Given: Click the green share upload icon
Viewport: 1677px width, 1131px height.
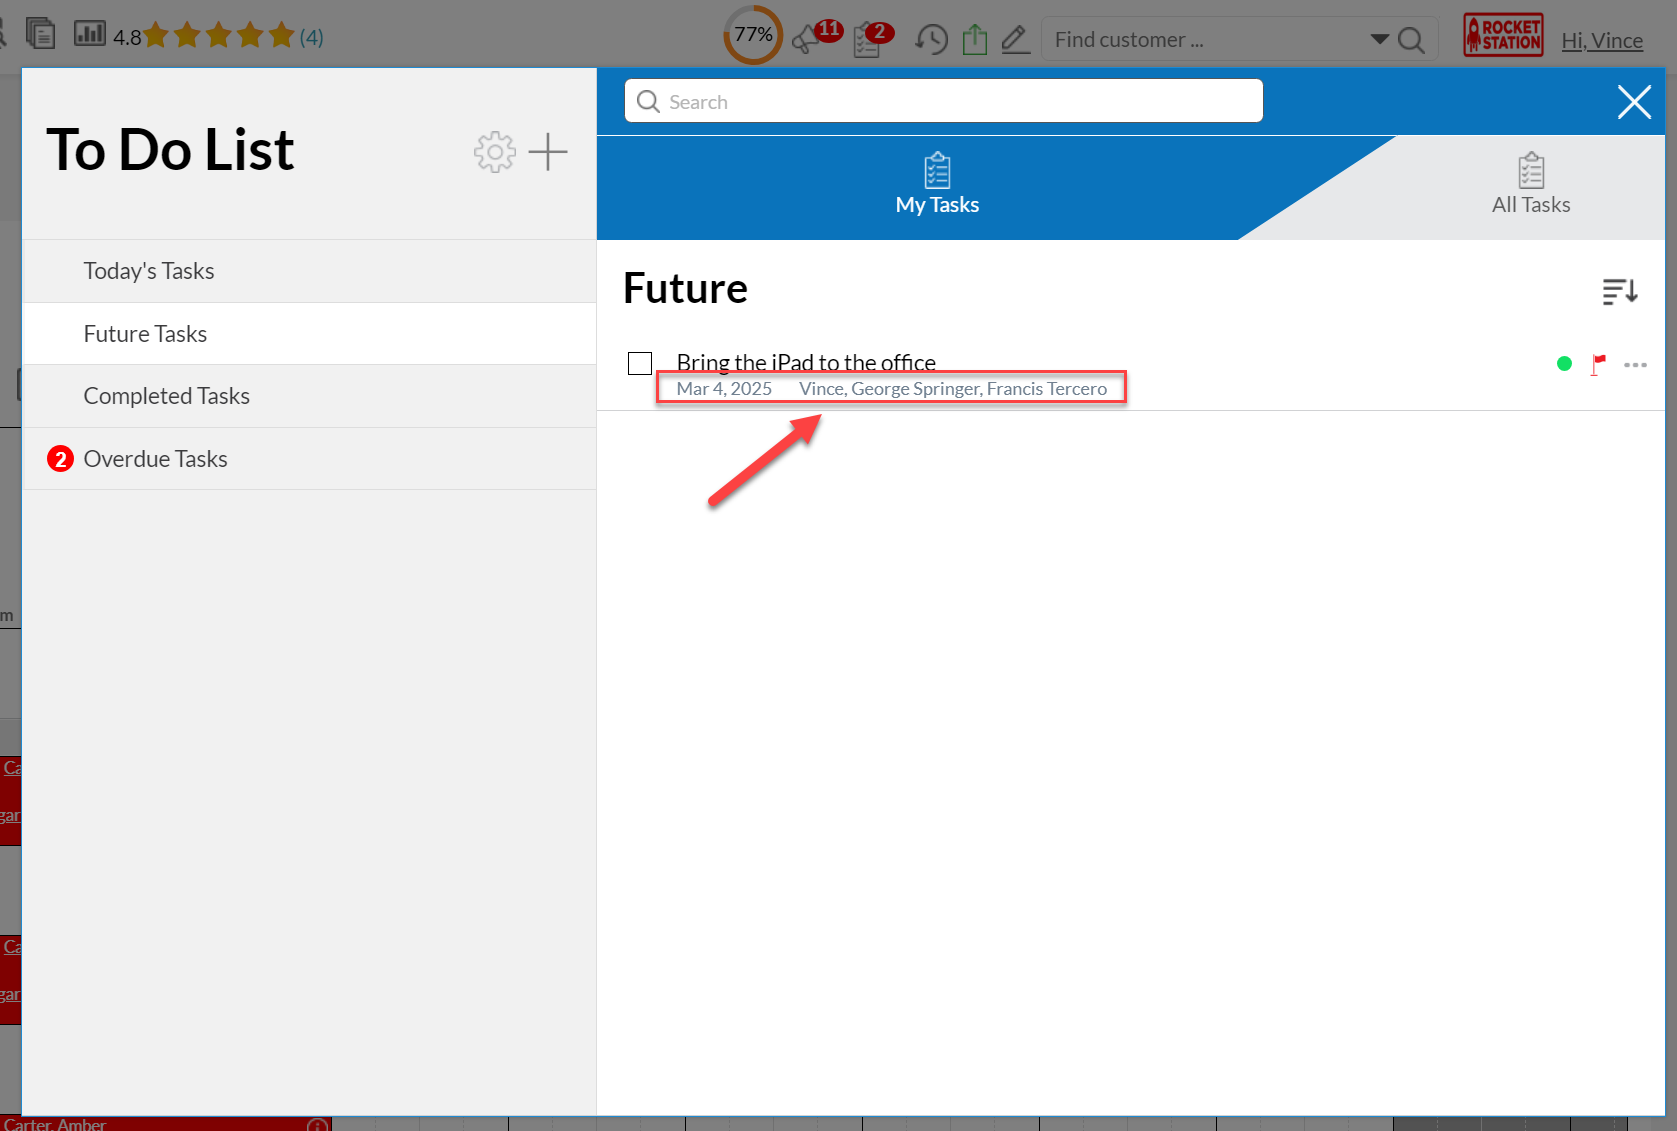Looking at the screenshot, I should [974, 40].
